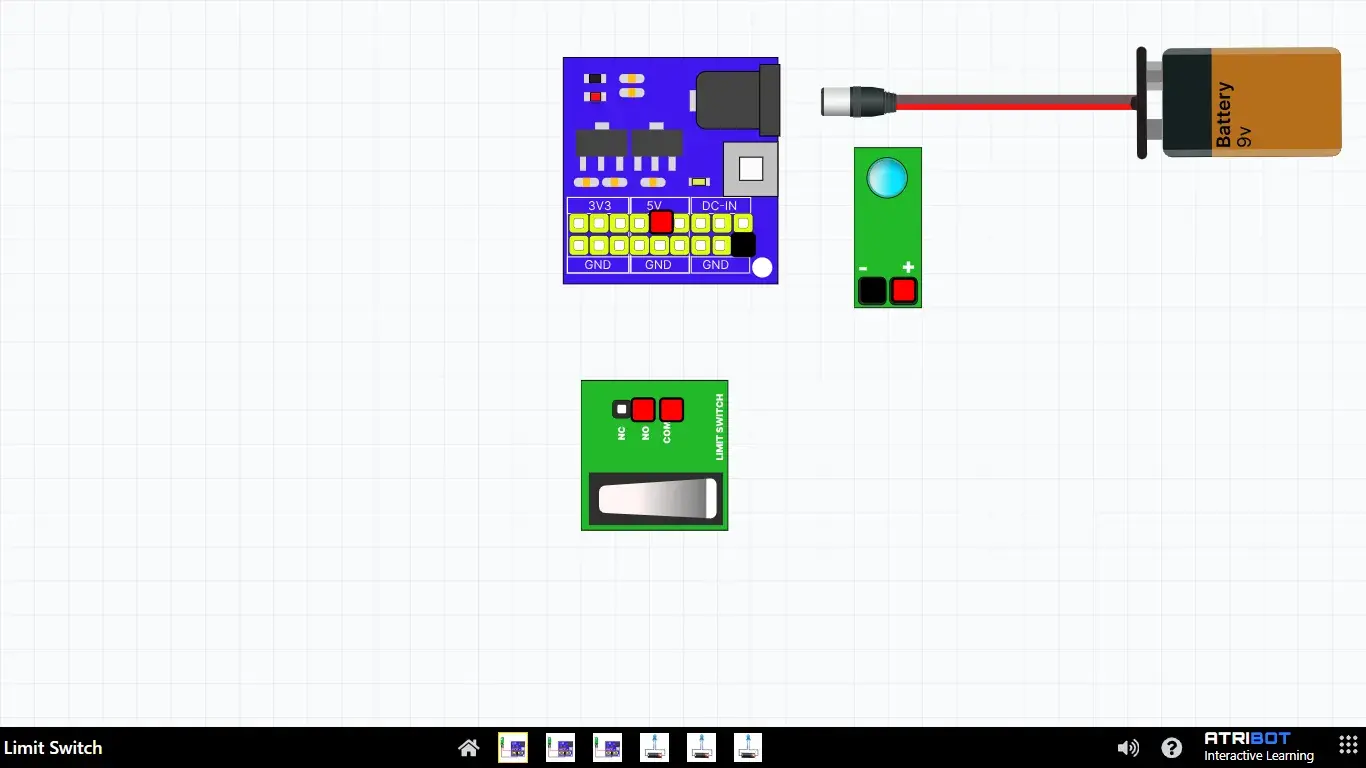Click the battery's barrel plug connector
1366x768 pixels.
point(858,102)
